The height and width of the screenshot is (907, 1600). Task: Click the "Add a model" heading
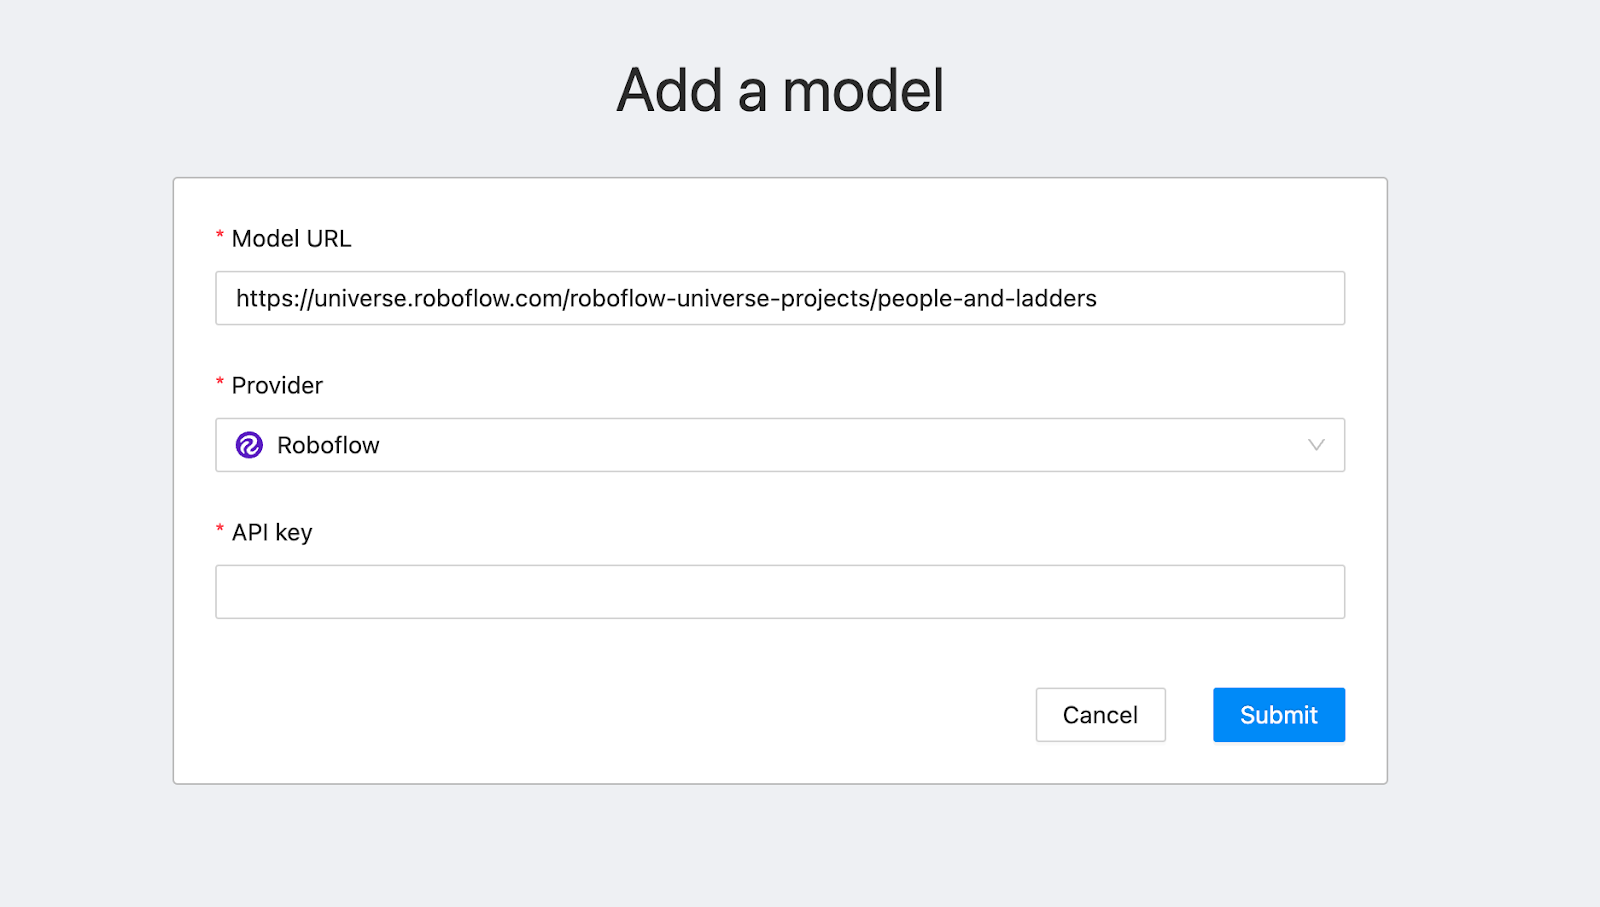point(780,91)
